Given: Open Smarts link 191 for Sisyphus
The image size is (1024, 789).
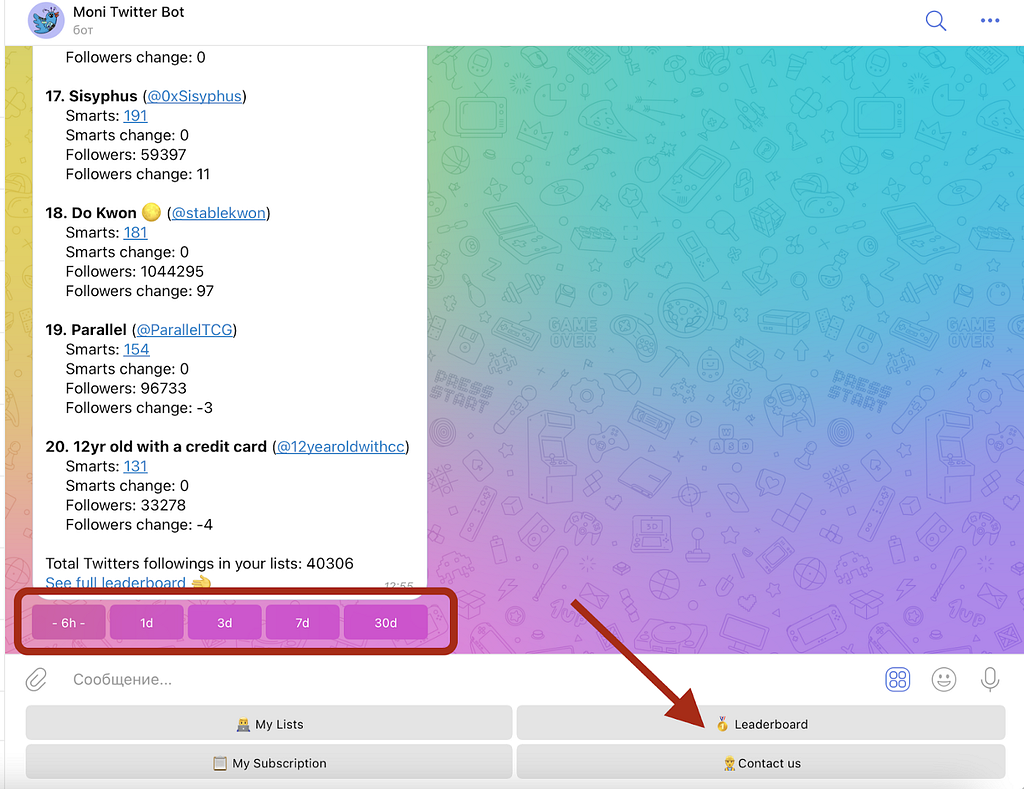Looking at the screenshot, I should [135, 116].
